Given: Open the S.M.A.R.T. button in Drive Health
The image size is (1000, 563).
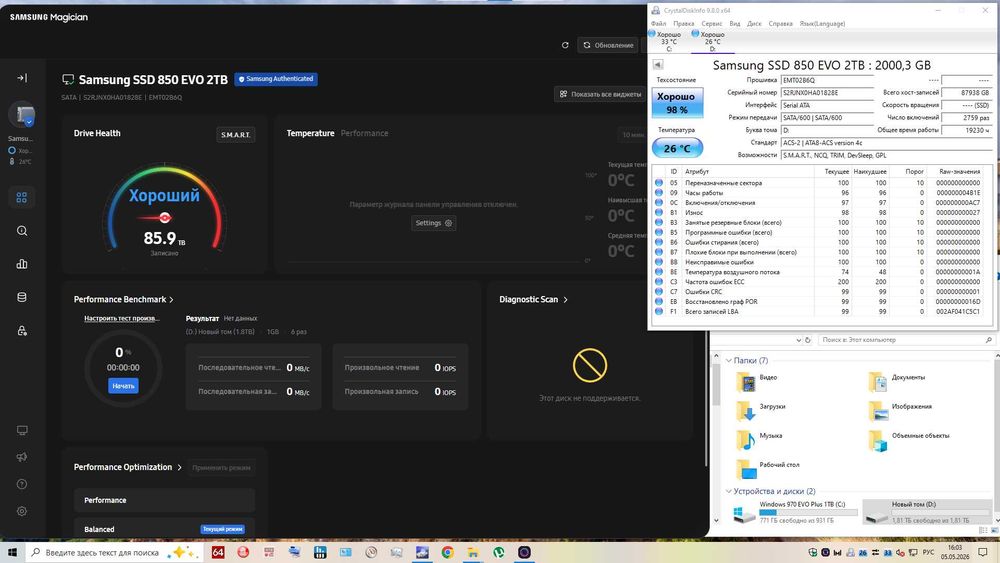Looking at the screenshot, I should click(x=235, y=135).
